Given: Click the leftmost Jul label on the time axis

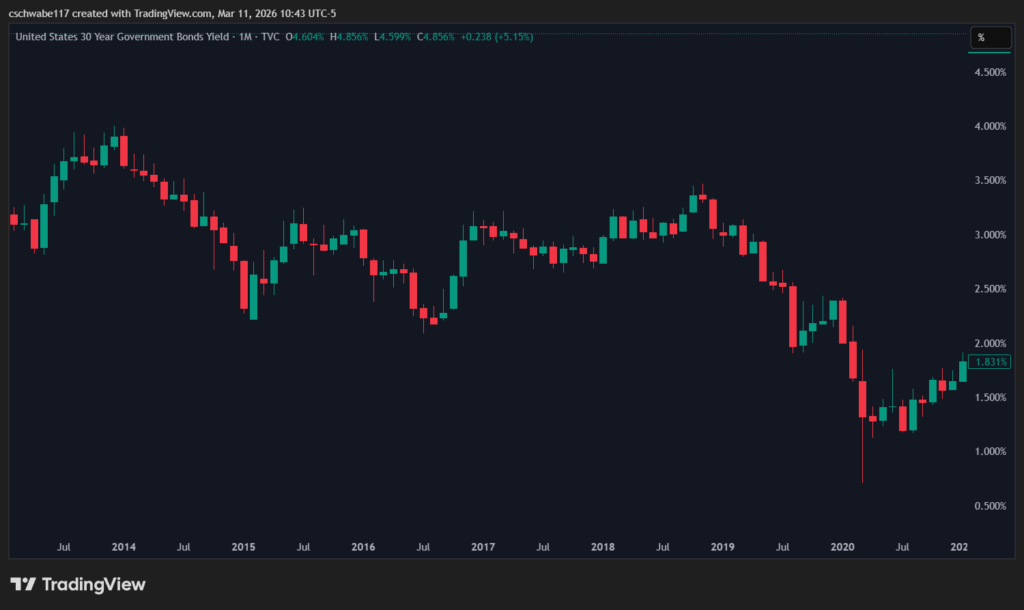Looking at the screenshot, I should (x=63, y=547).
